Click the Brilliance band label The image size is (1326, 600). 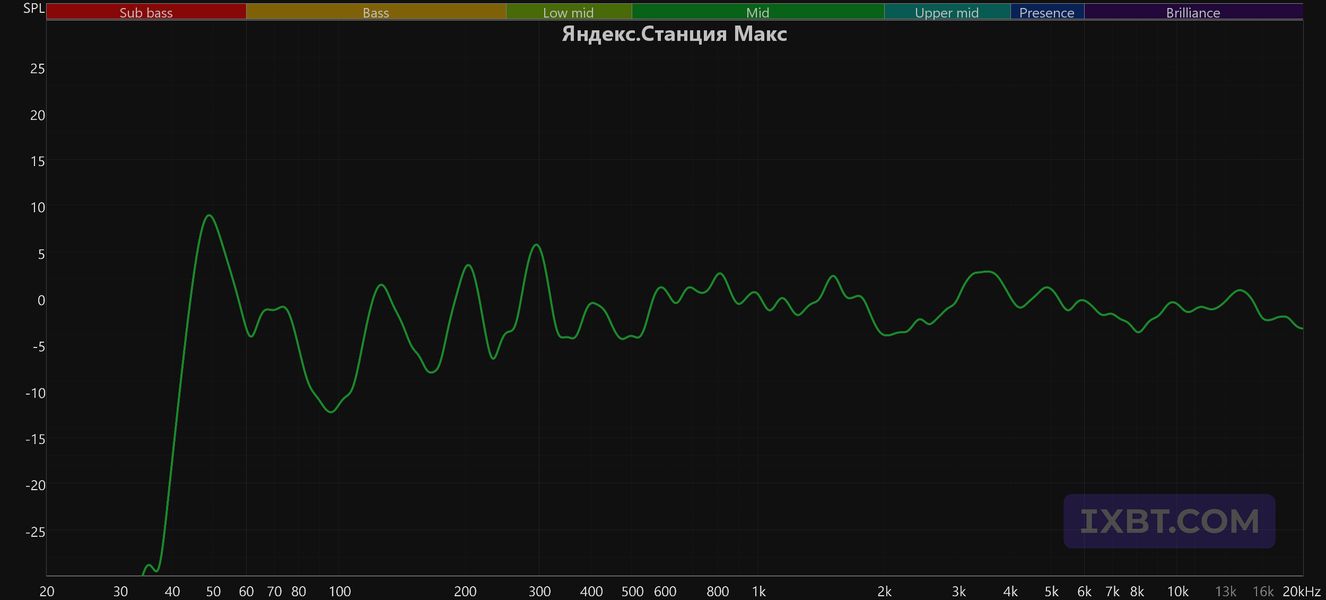(x=1193, y=13)
